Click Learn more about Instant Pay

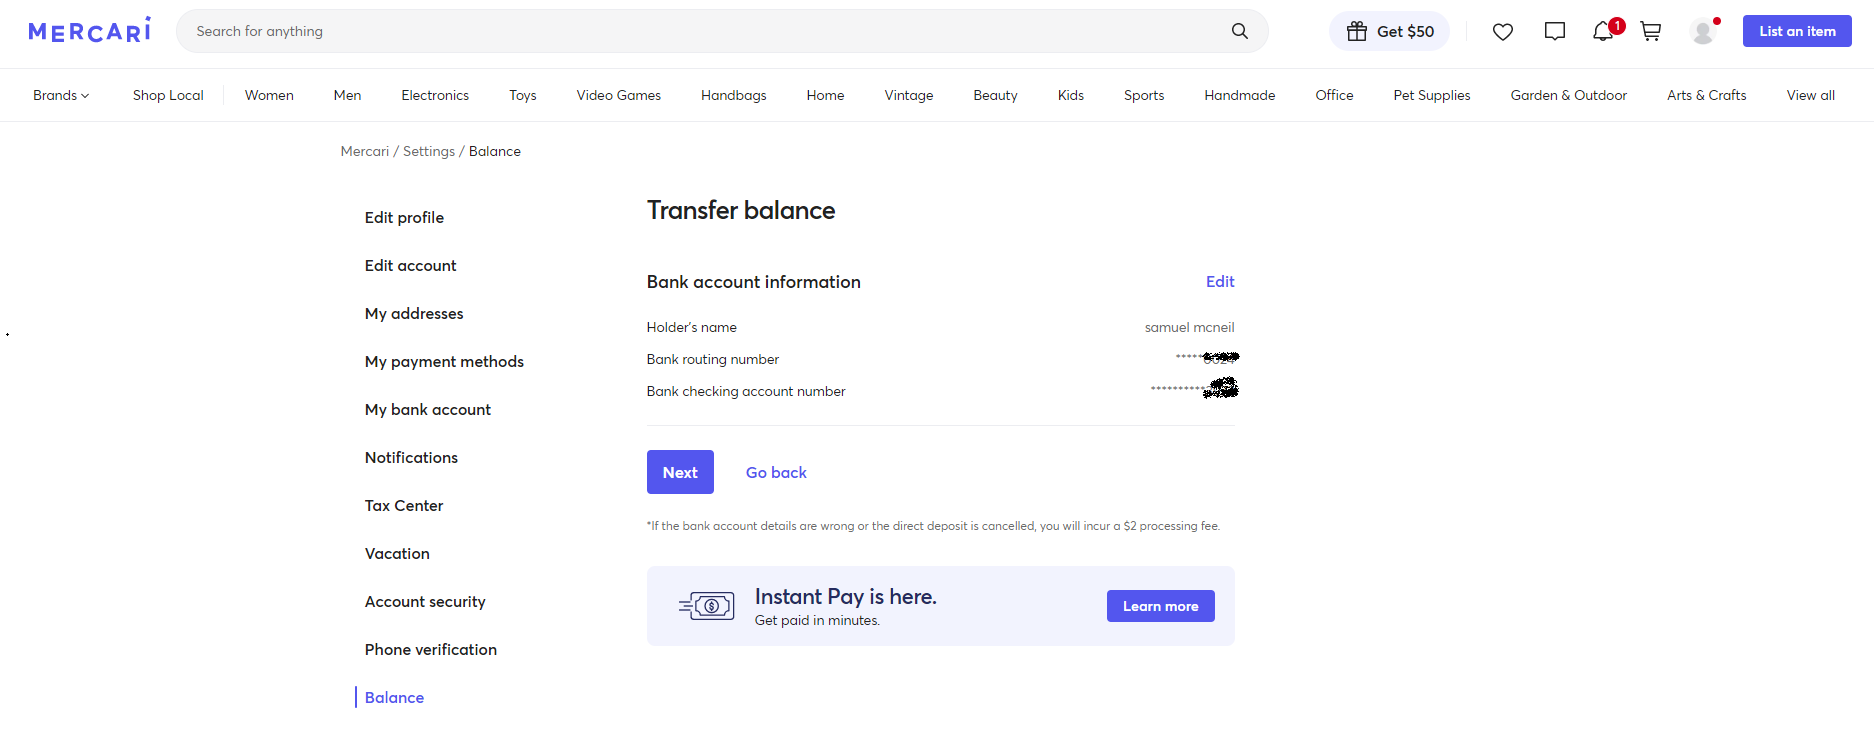click(1160, 606)
